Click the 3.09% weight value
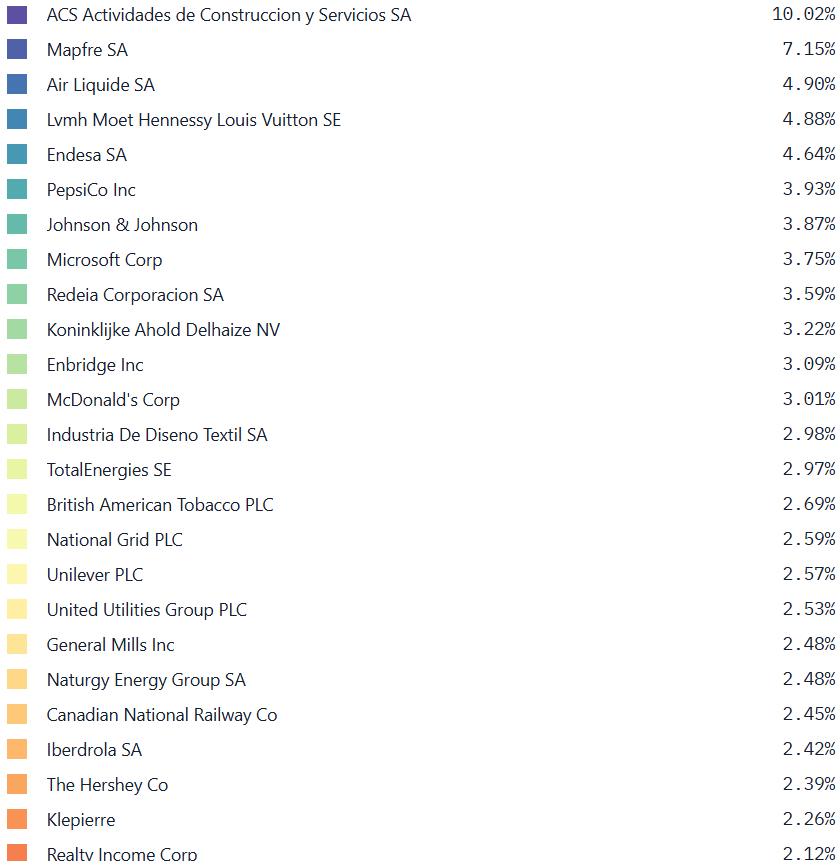This screenshot has height=861, width=837. point(809,364)
